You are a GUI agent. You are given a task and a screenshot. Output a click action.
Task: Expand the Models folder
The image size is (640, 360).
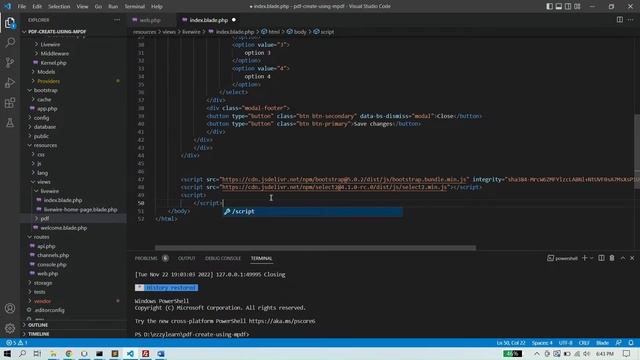tap(46, 72)
